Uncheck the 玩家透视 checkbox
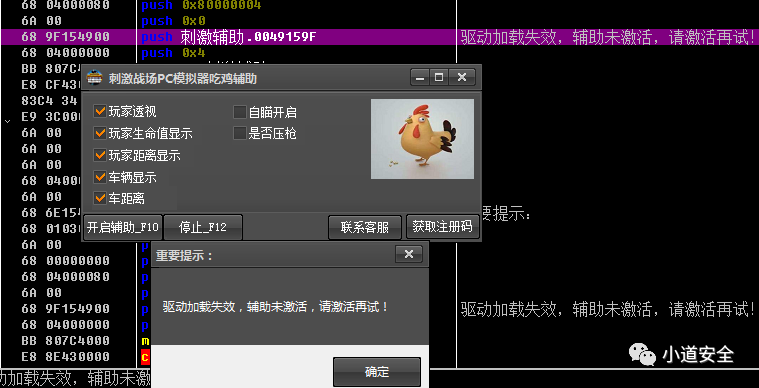Image resolution: width=759 pixels, height=388 pixels. 100,112
